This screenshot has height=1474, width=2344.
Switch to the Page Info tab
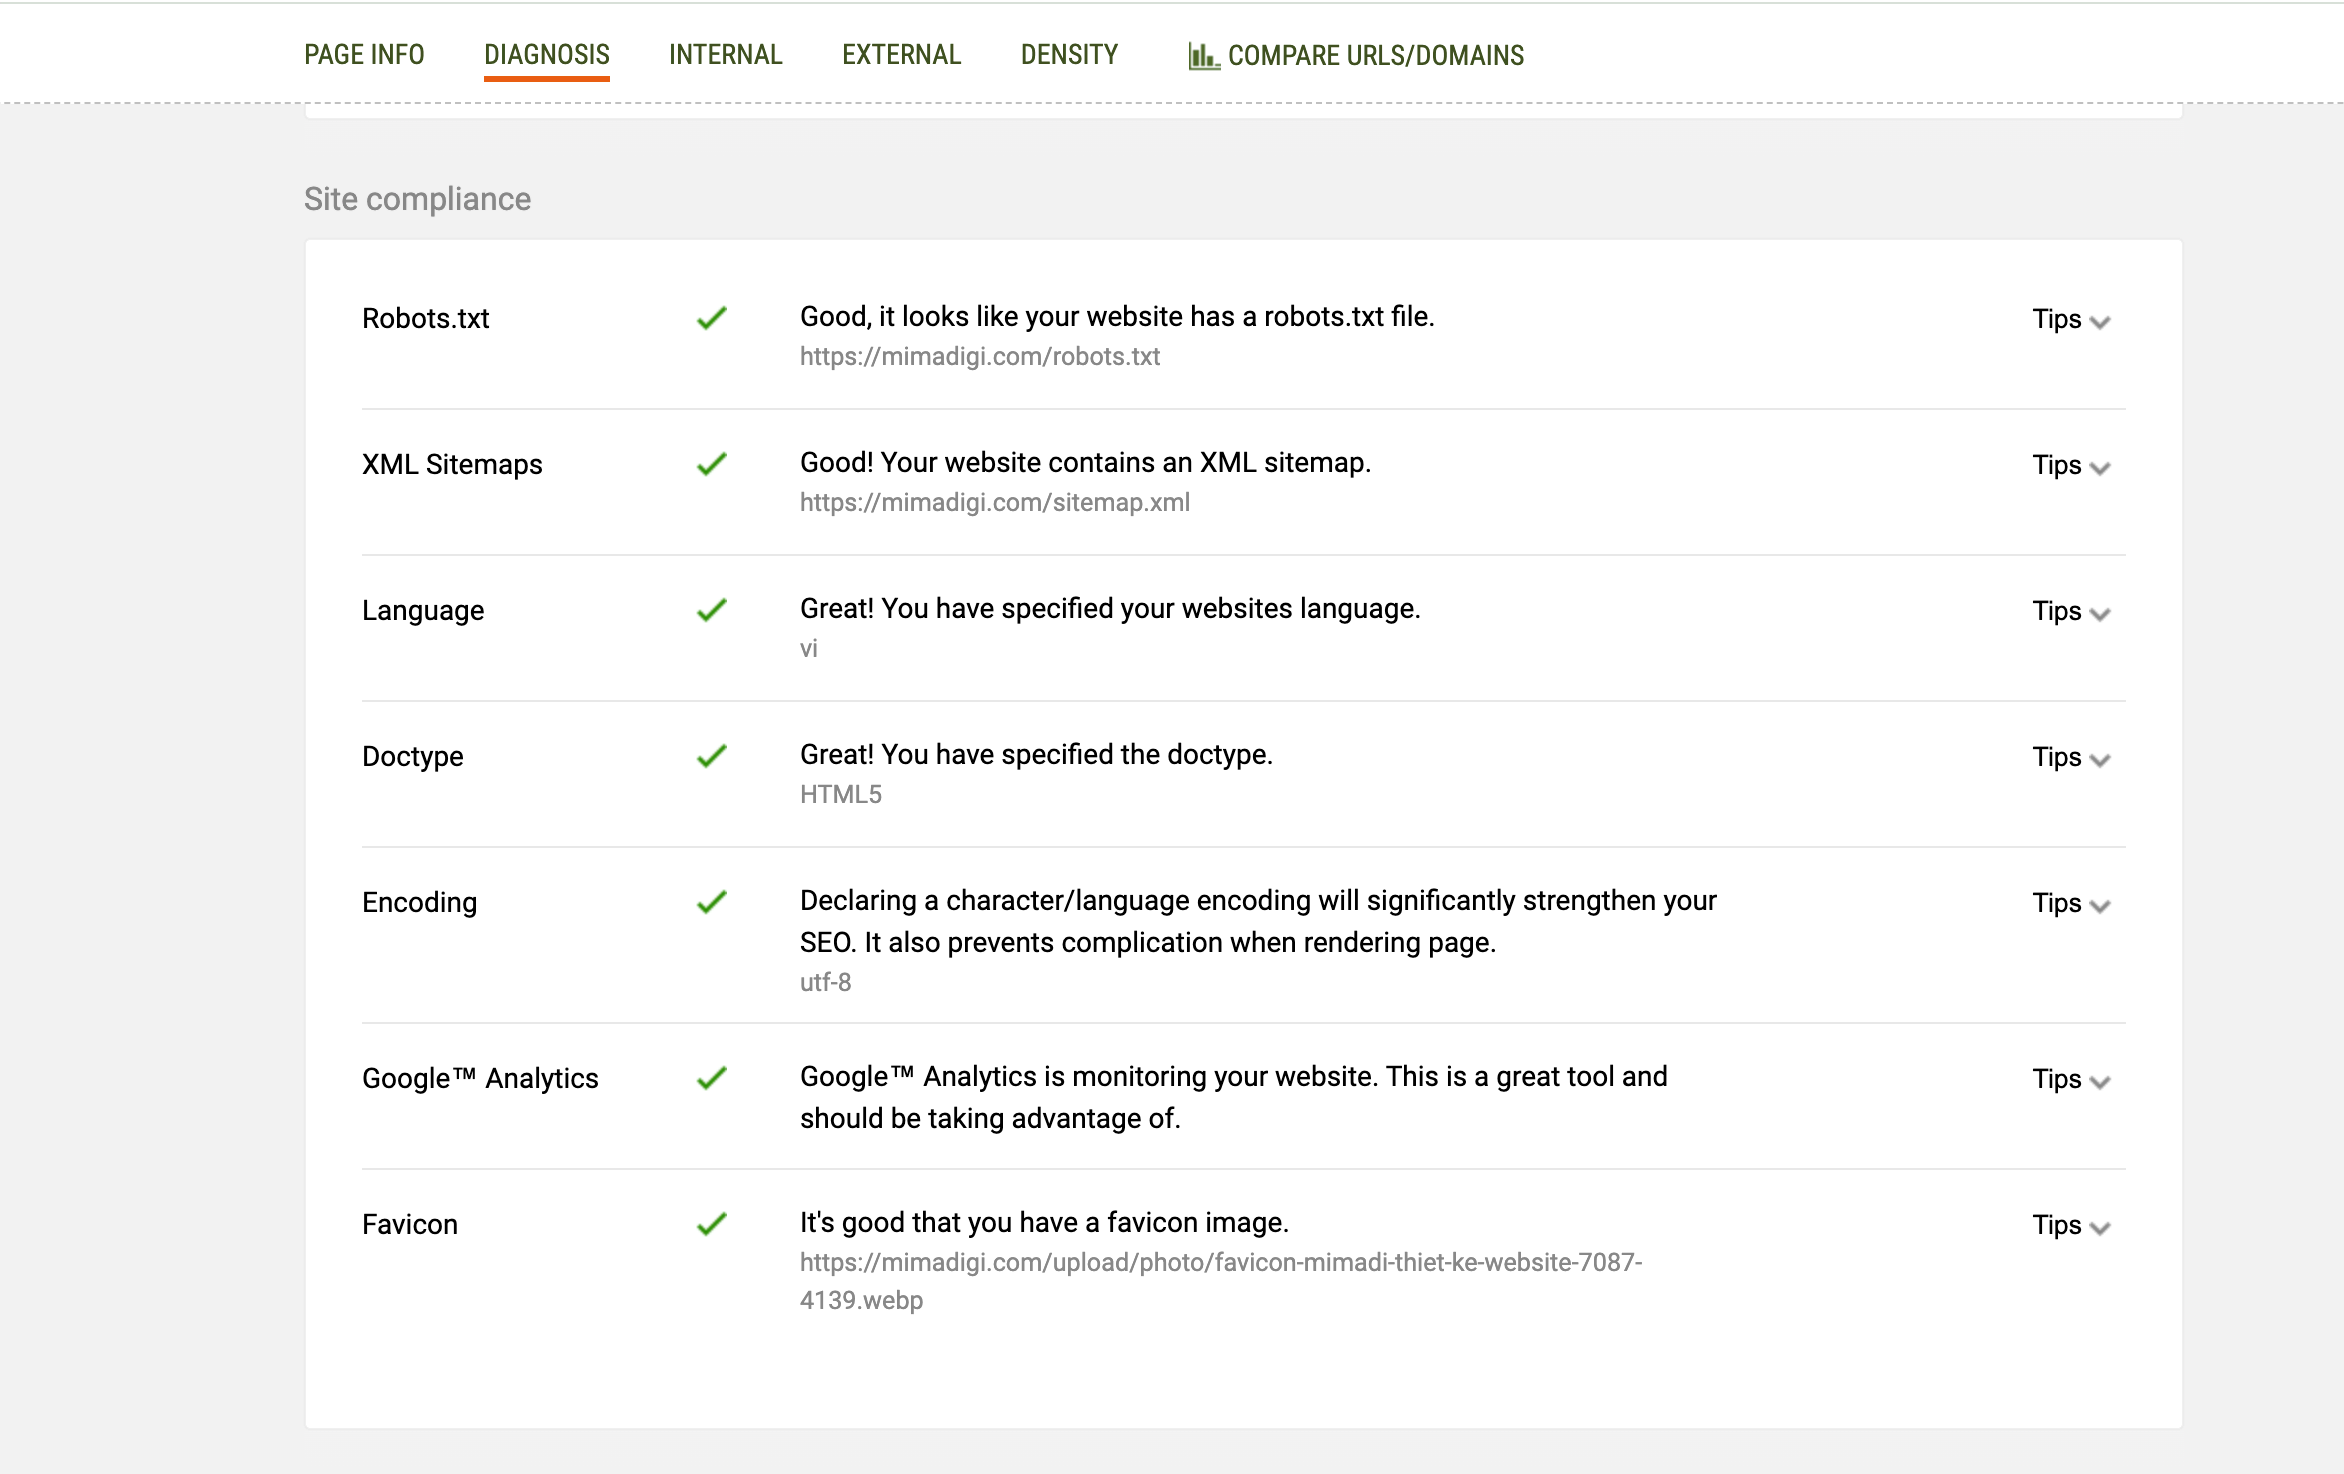(364, 55)
